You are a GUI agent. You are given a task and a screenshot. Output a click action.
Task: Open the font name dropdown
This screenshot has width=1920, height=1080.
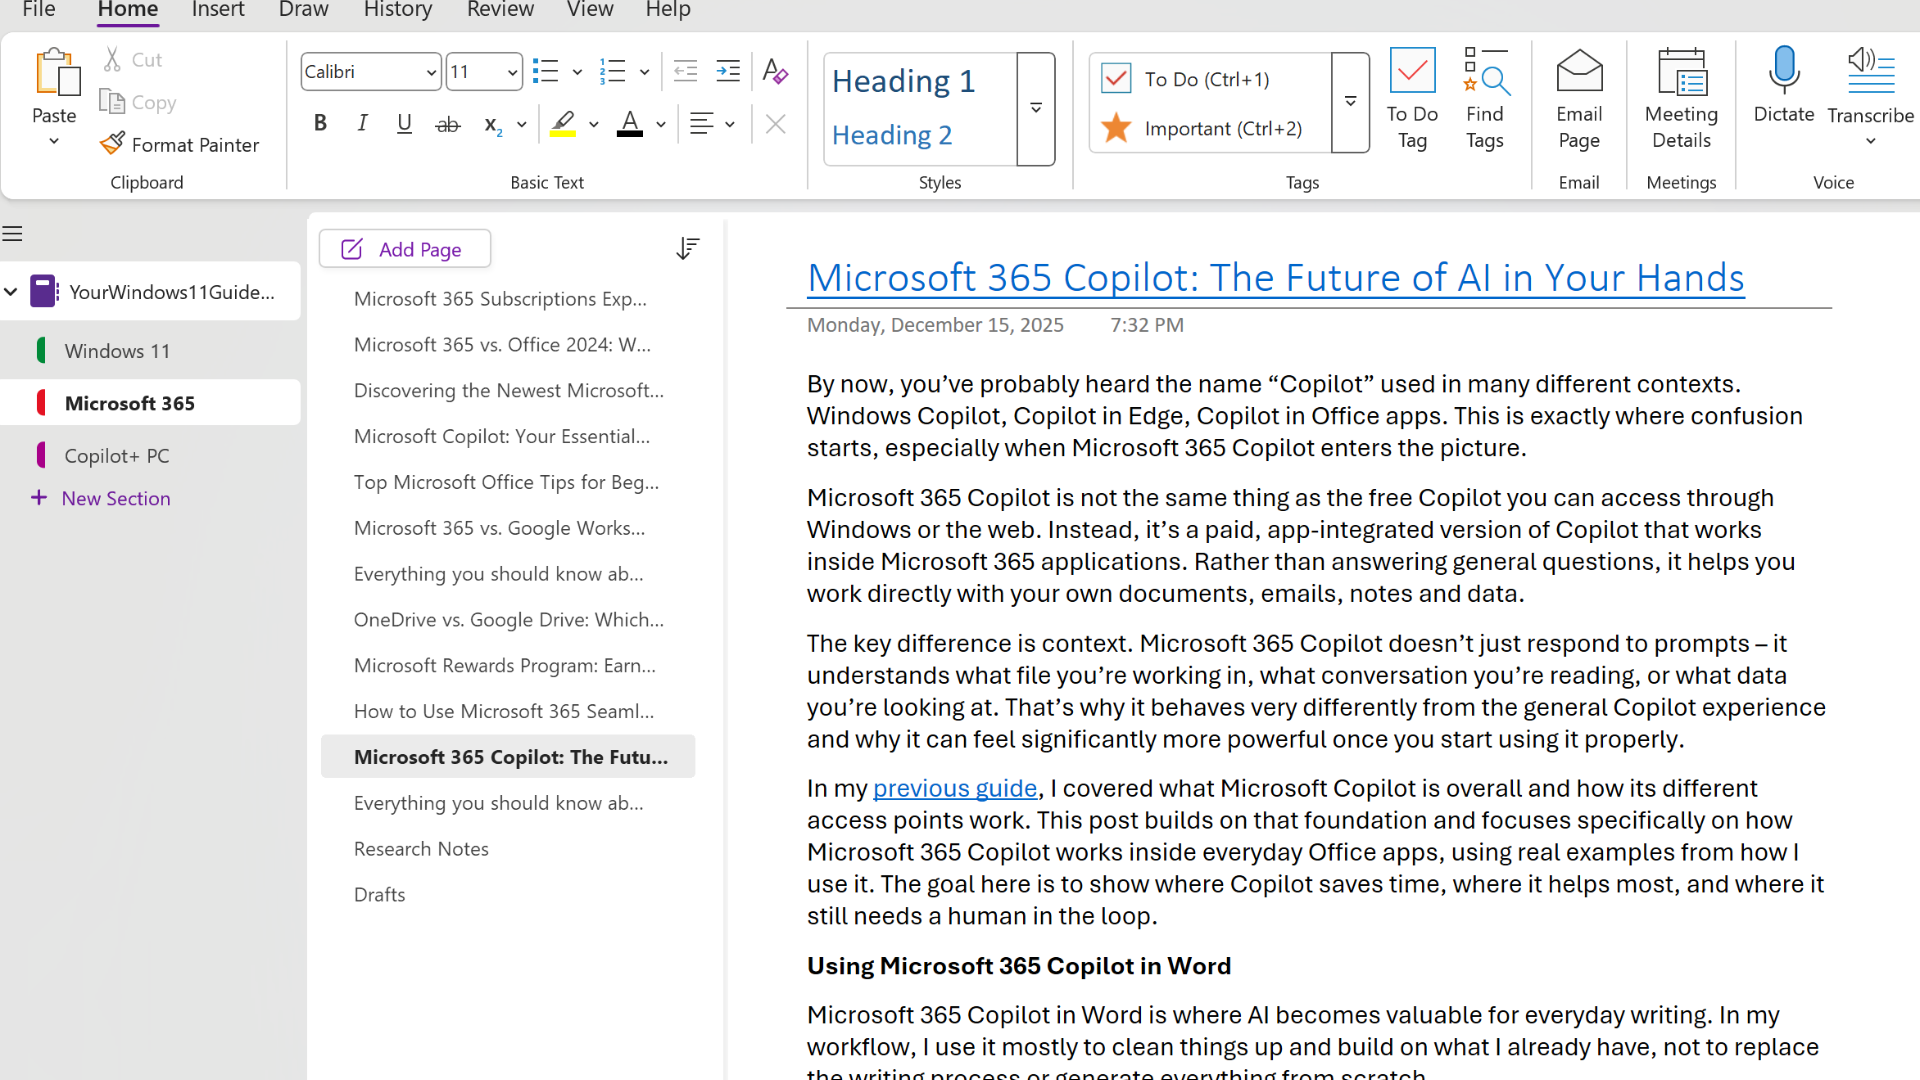[429, 71]
